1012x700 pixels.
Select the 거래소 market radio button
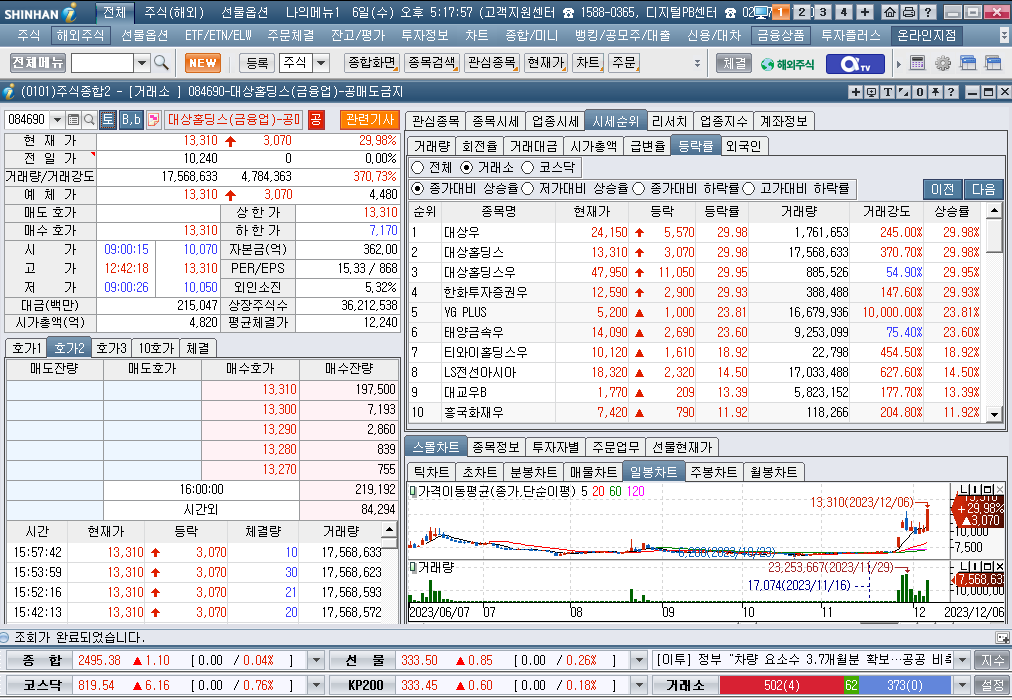click(467, 168)
